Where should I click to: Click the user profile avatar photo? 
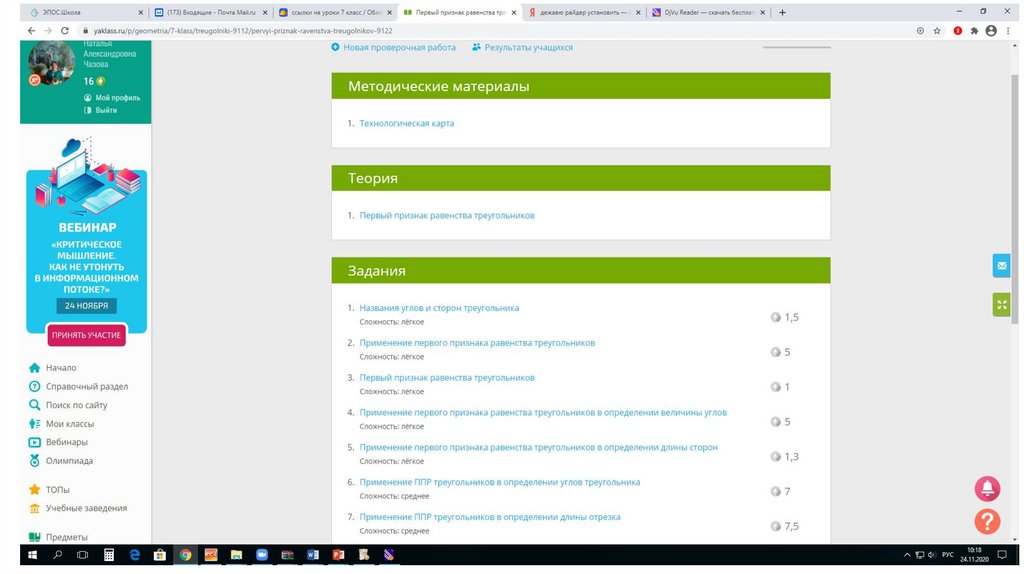coord(51,63)
